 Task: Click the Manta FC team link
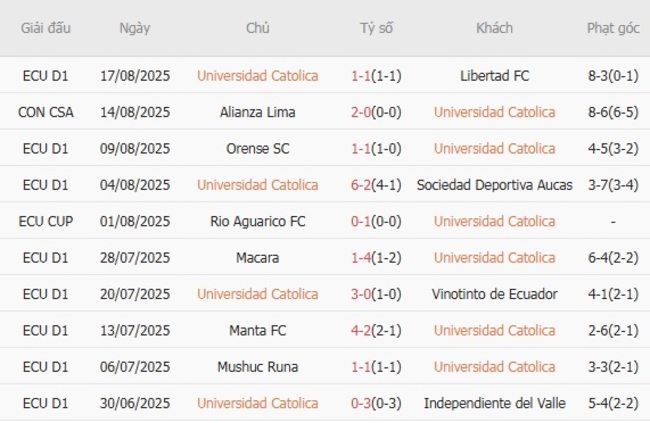tap(257, 330)
